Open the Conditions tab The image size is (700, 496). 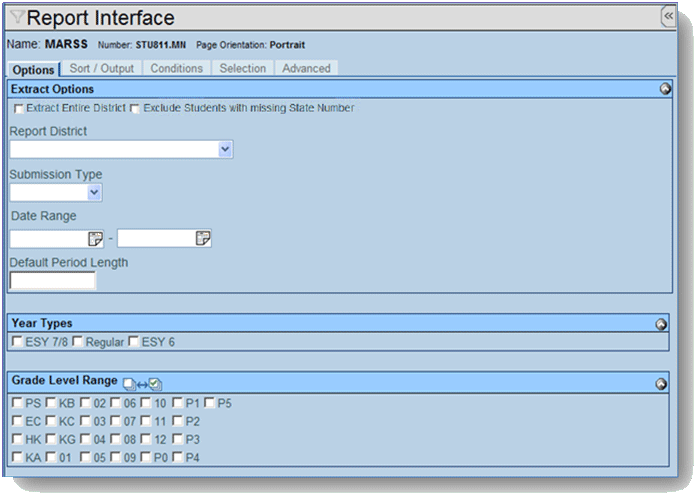click(176, 69)
